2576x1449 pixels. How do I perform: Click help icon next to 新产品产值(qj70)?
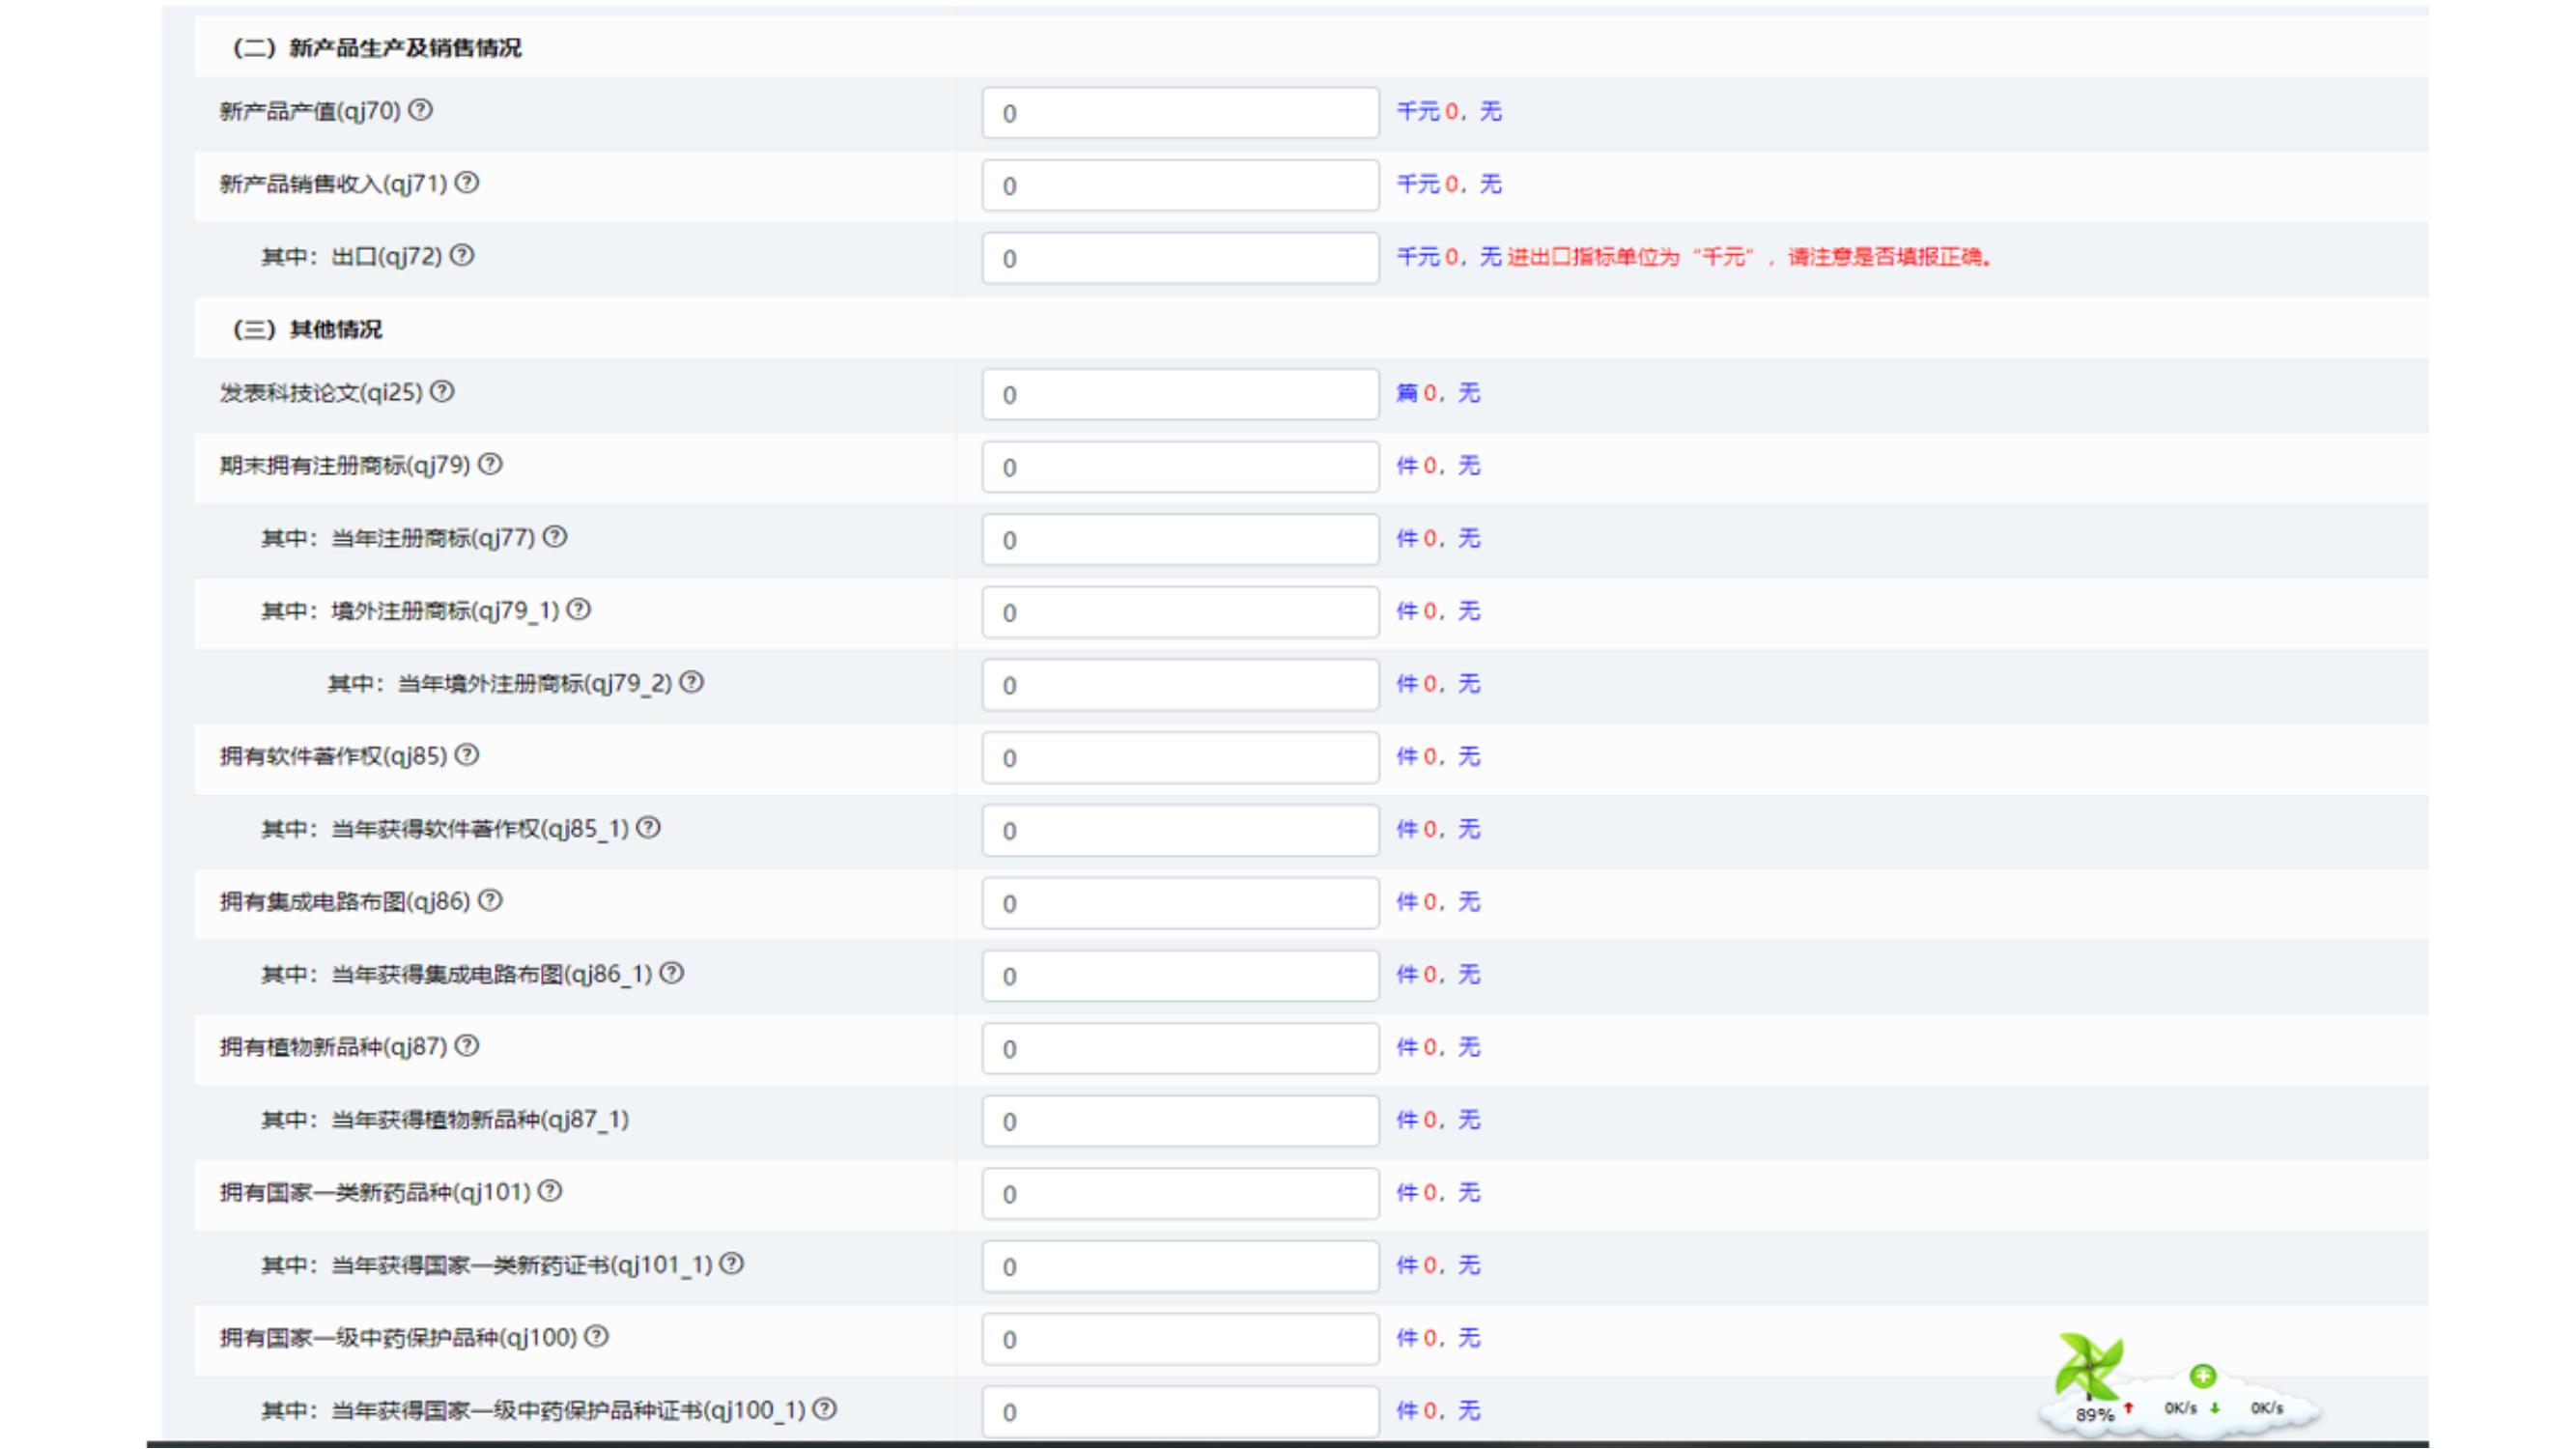(421, 110)
